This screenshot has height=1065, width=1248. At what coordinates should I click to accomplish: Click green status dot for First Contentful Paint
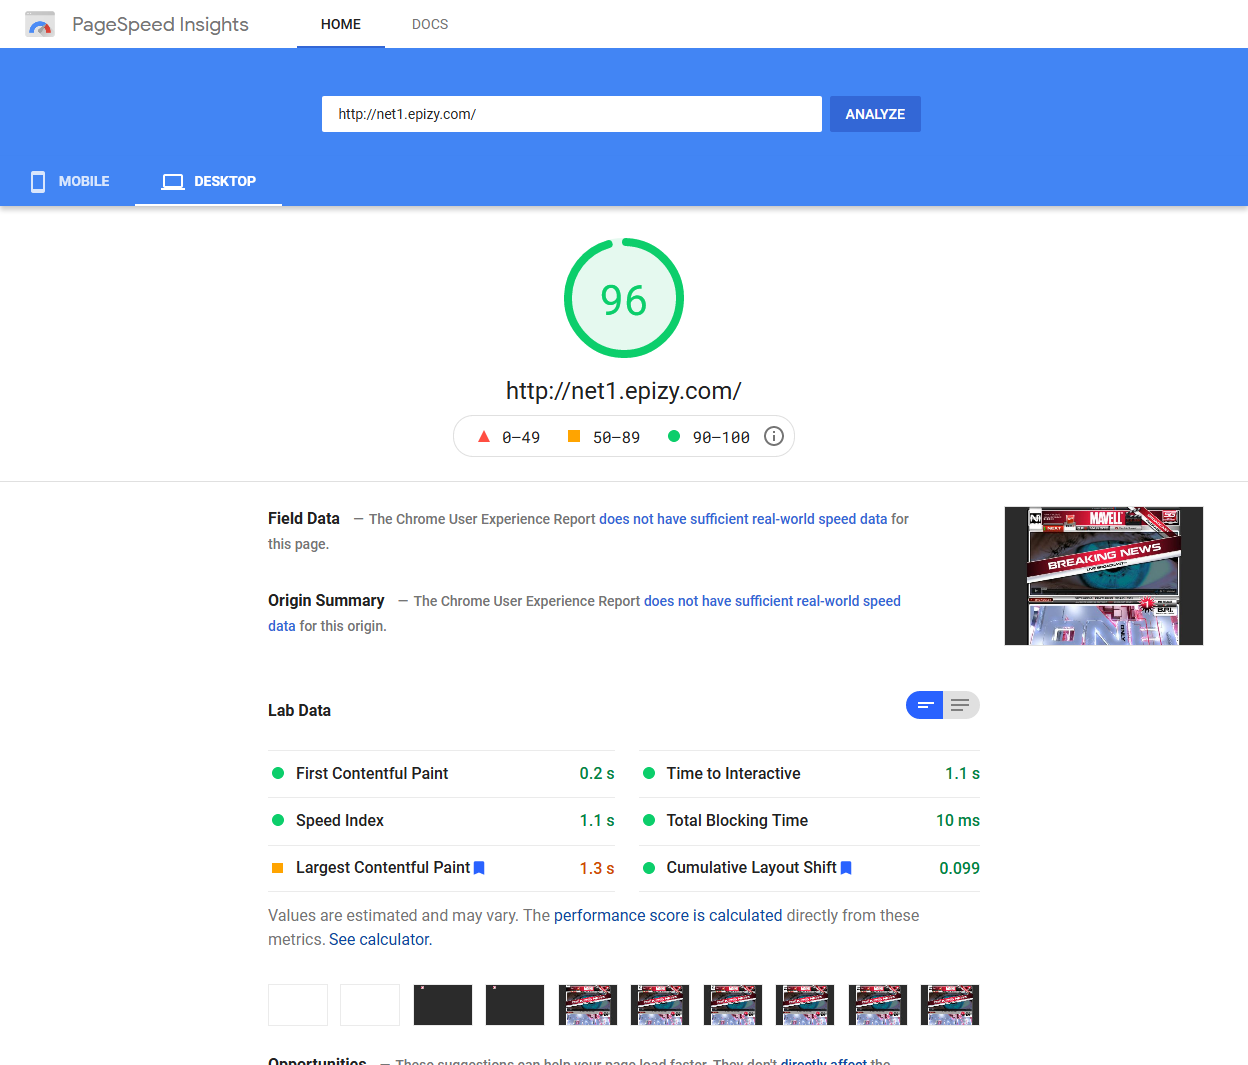click(x=278, y=773)
